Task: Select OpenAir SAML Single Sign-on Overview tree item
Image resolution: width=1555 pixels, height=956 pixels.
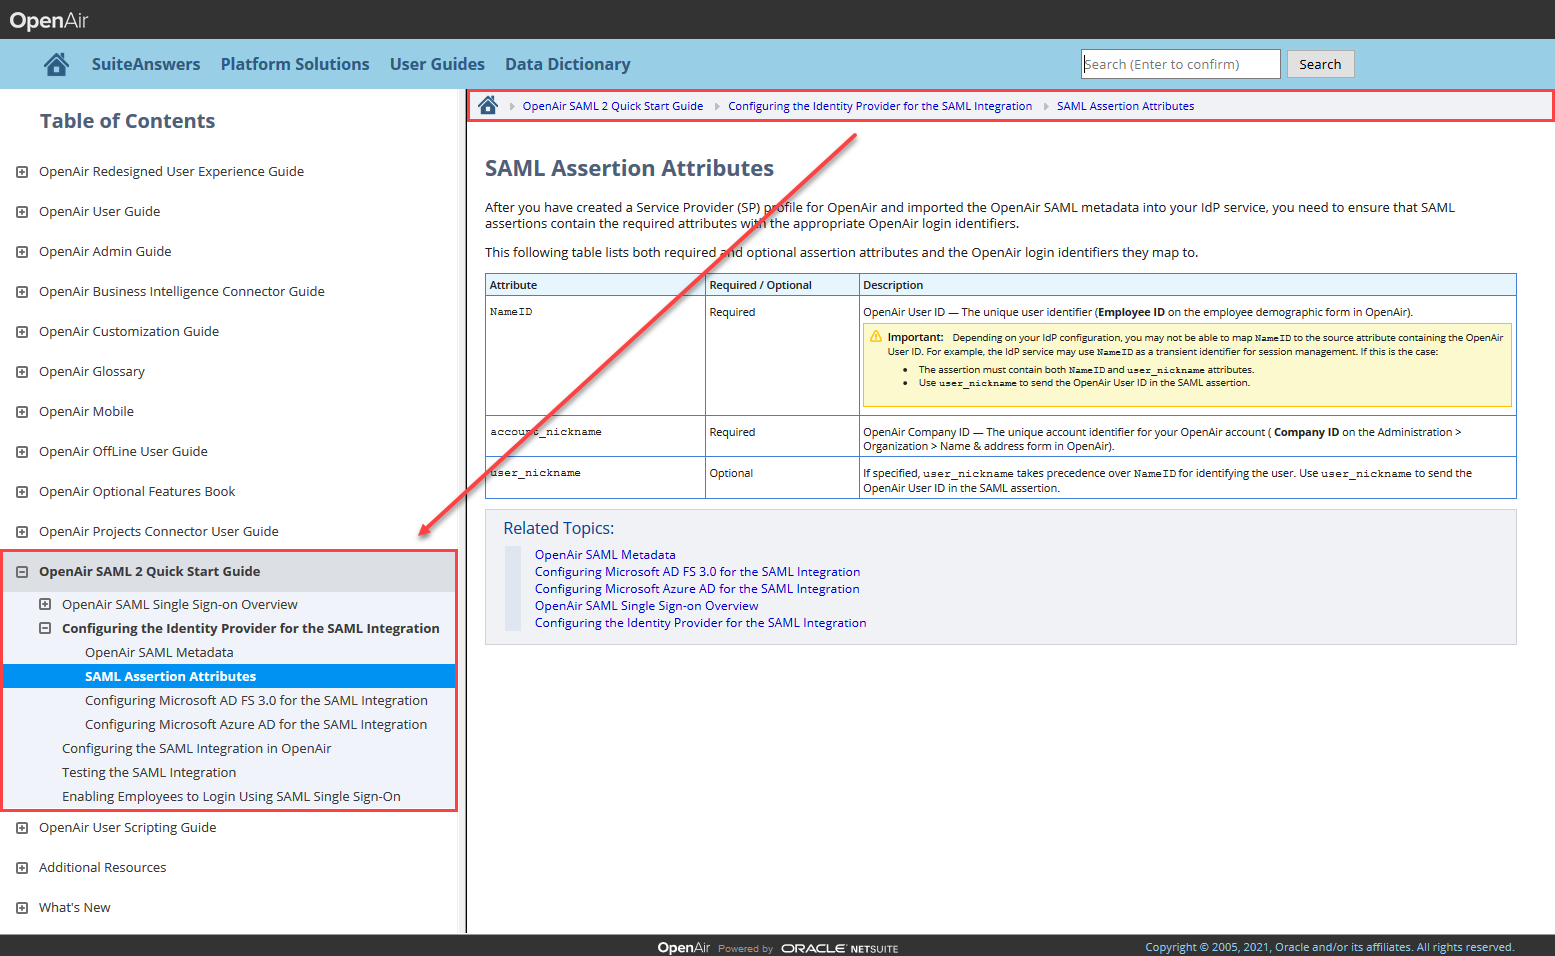Action: pyautogui.click(x=180, y=604)
